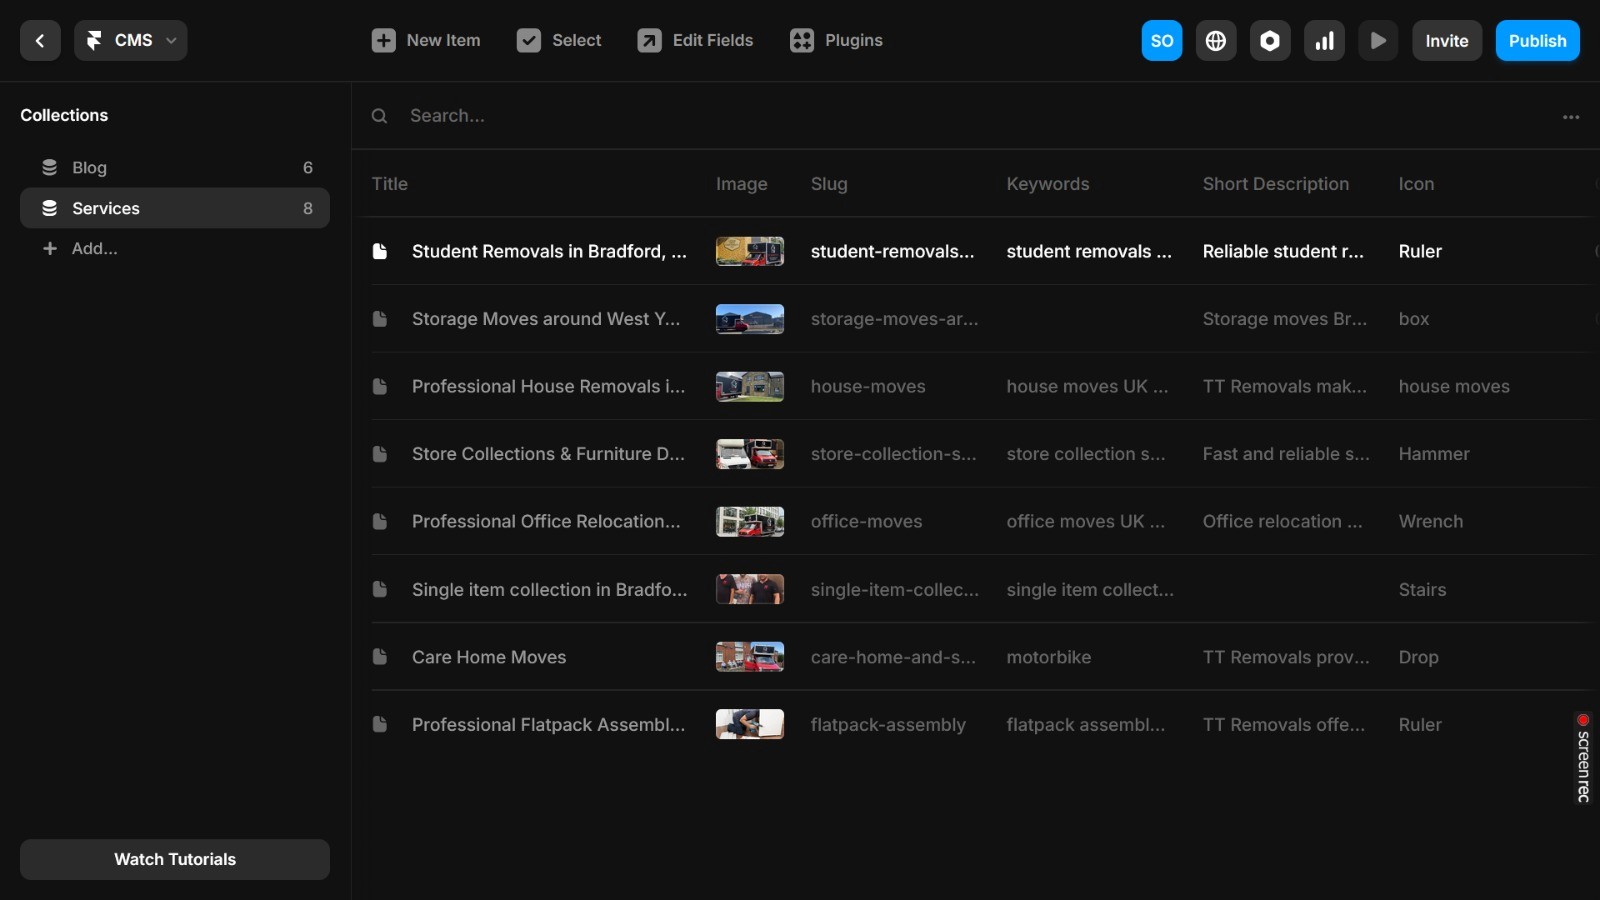The width and height of the screenshot is (1600, 900).
Task: Click the Image column header
Action: [742, 184]
